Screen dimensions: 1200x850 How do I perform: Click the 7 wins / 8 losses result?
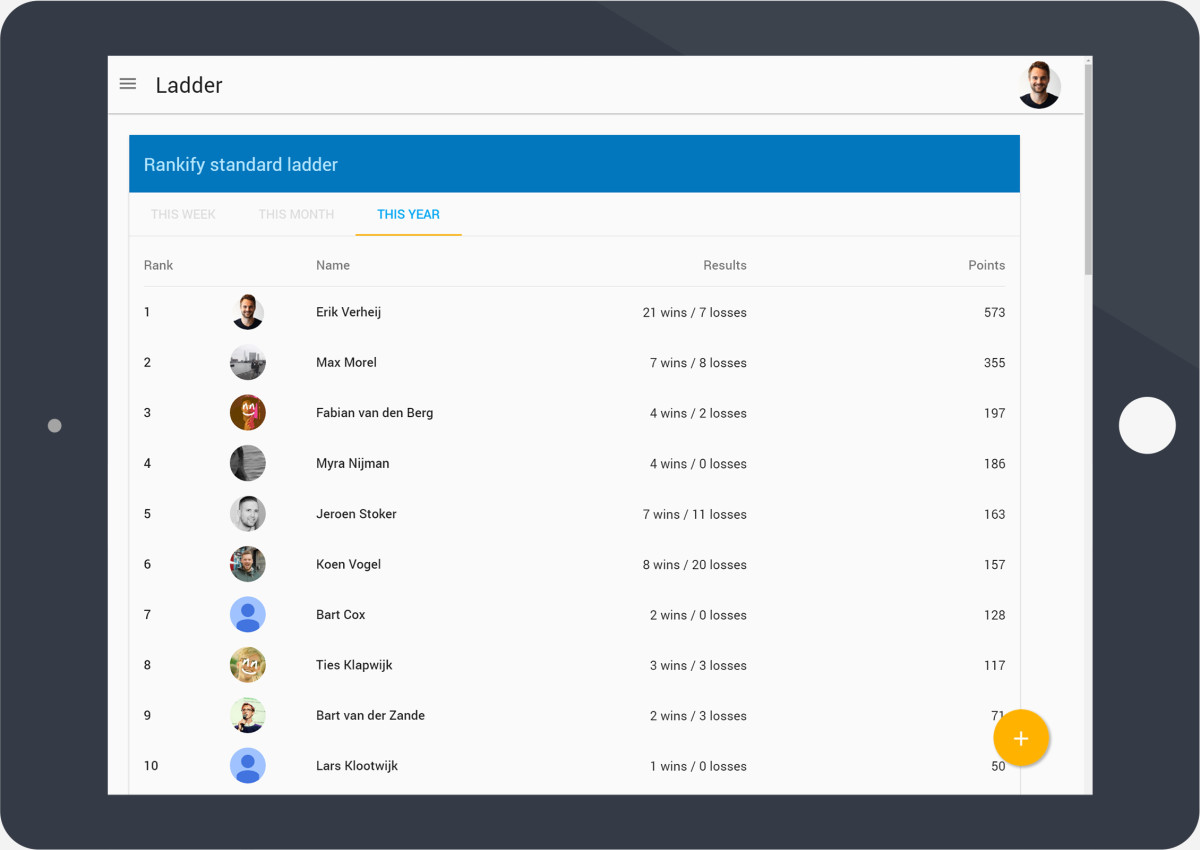pos(698,363)
